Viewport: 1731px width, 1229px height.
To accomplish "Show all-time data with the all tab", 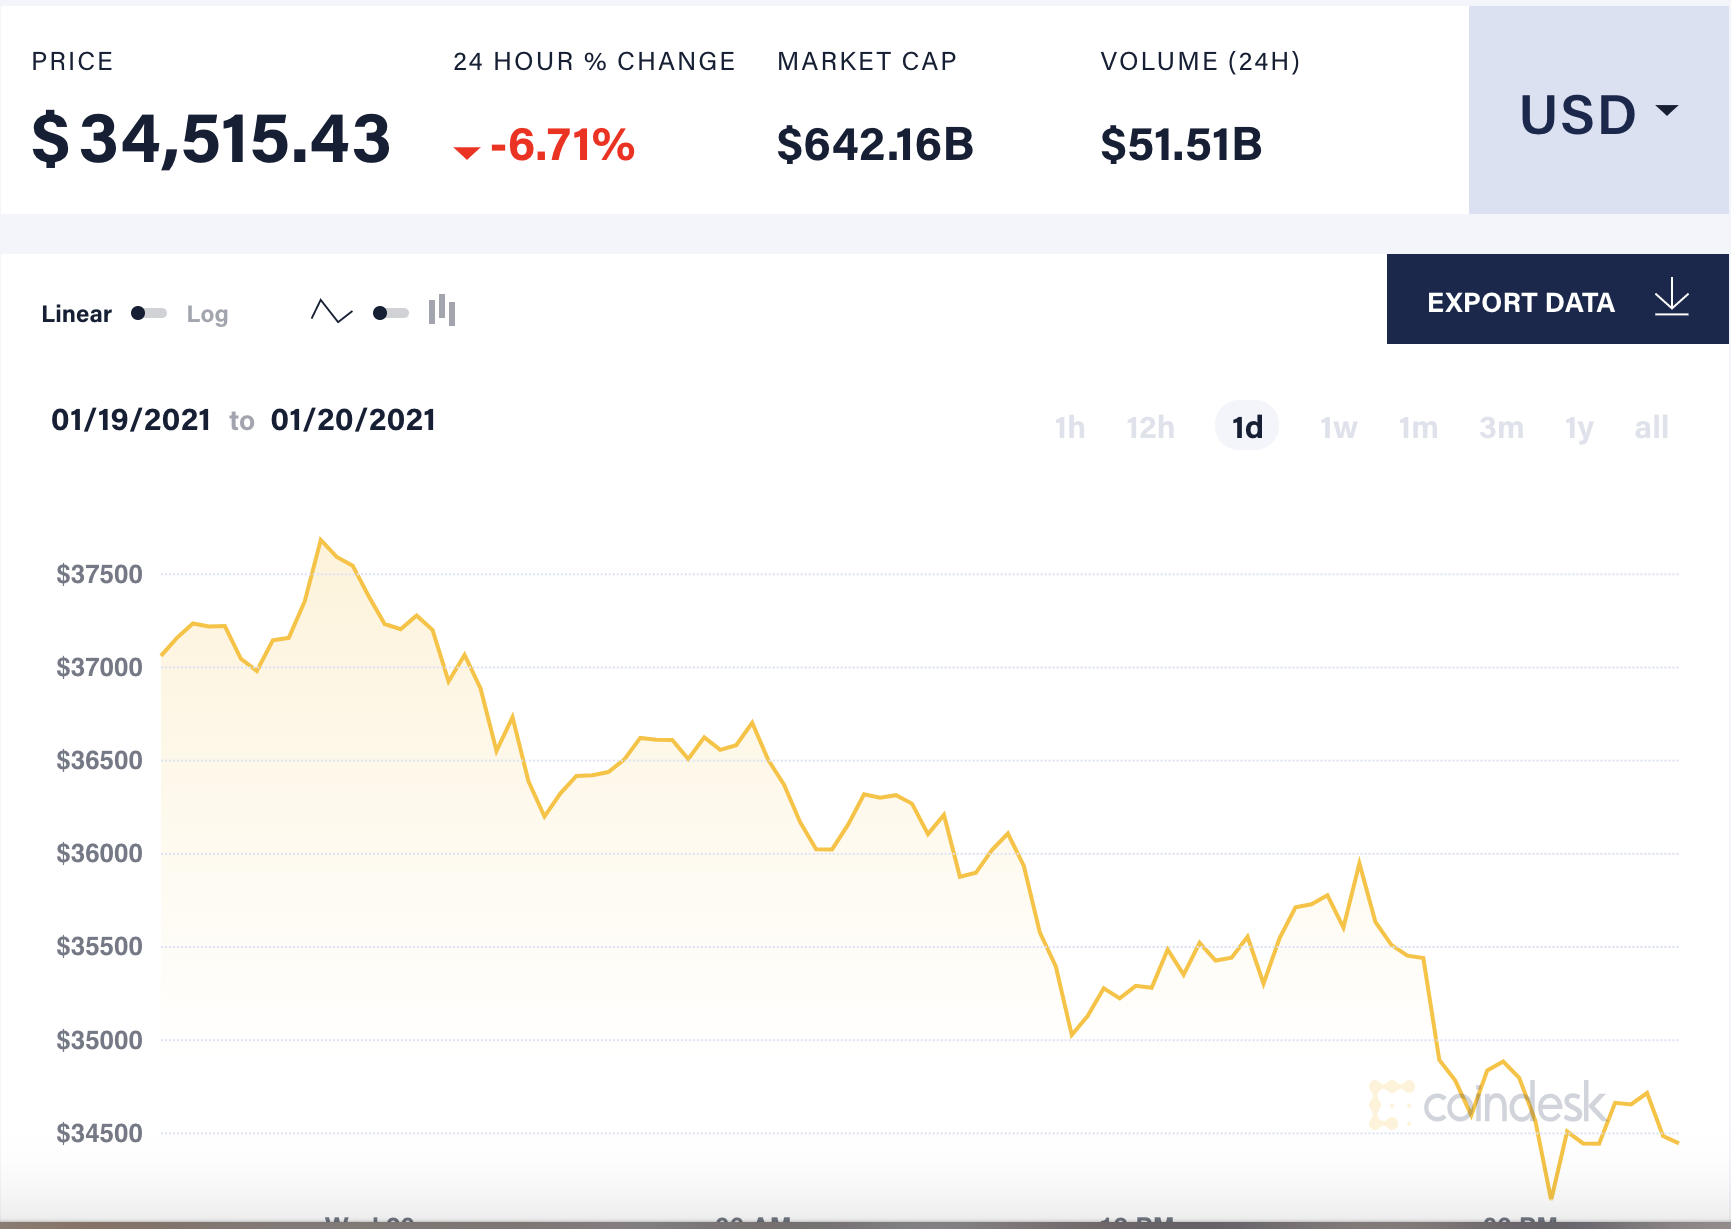I will [x=1652, y=426].
